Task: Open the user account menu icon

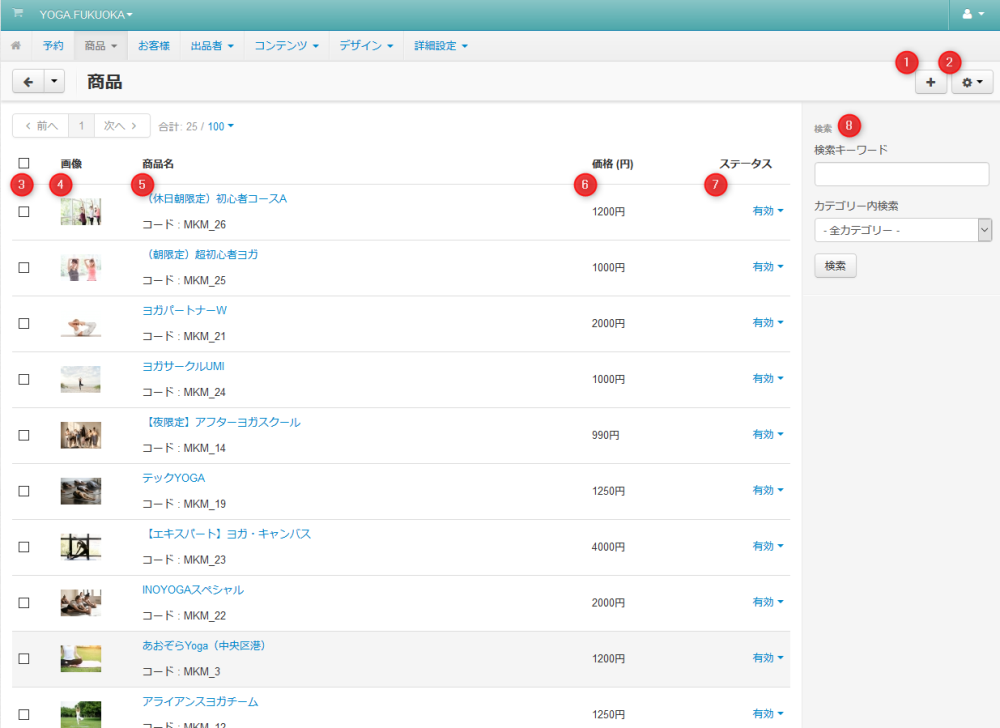Action: coord(973,14)
